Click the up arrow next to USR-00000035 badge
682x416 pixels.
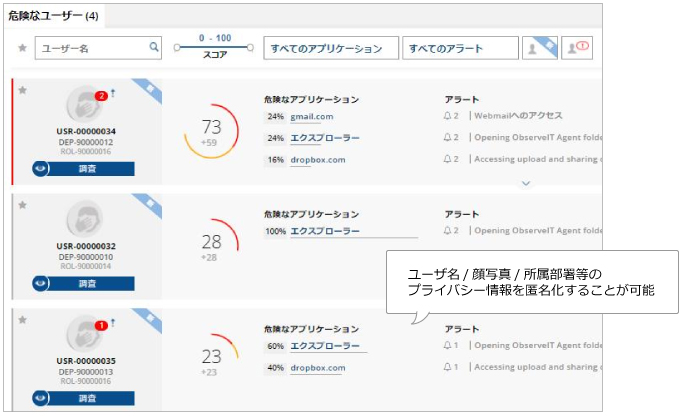[113, 322]
